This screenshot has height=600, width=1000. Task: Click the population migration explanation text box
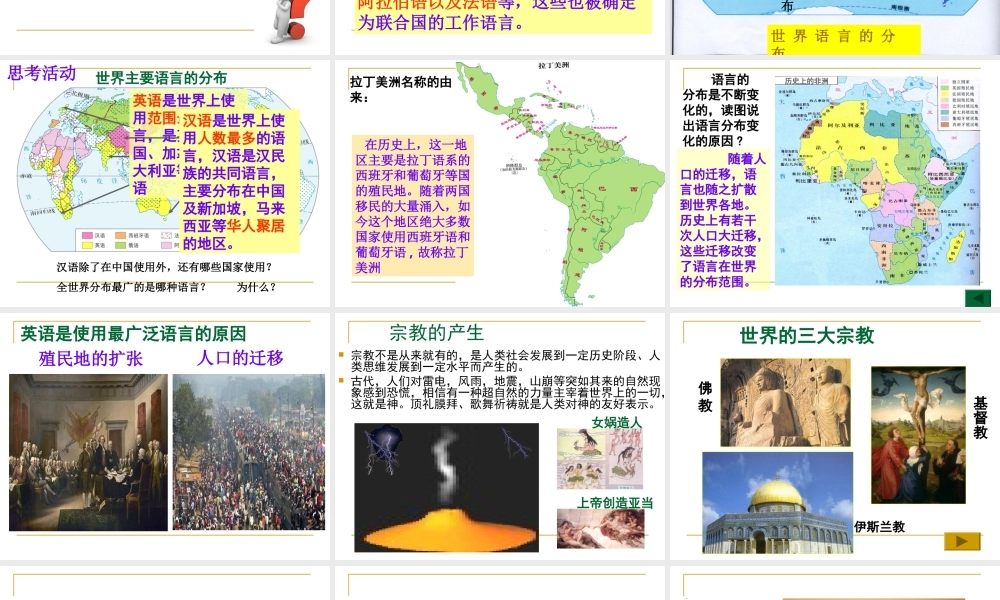pos(723,220)
